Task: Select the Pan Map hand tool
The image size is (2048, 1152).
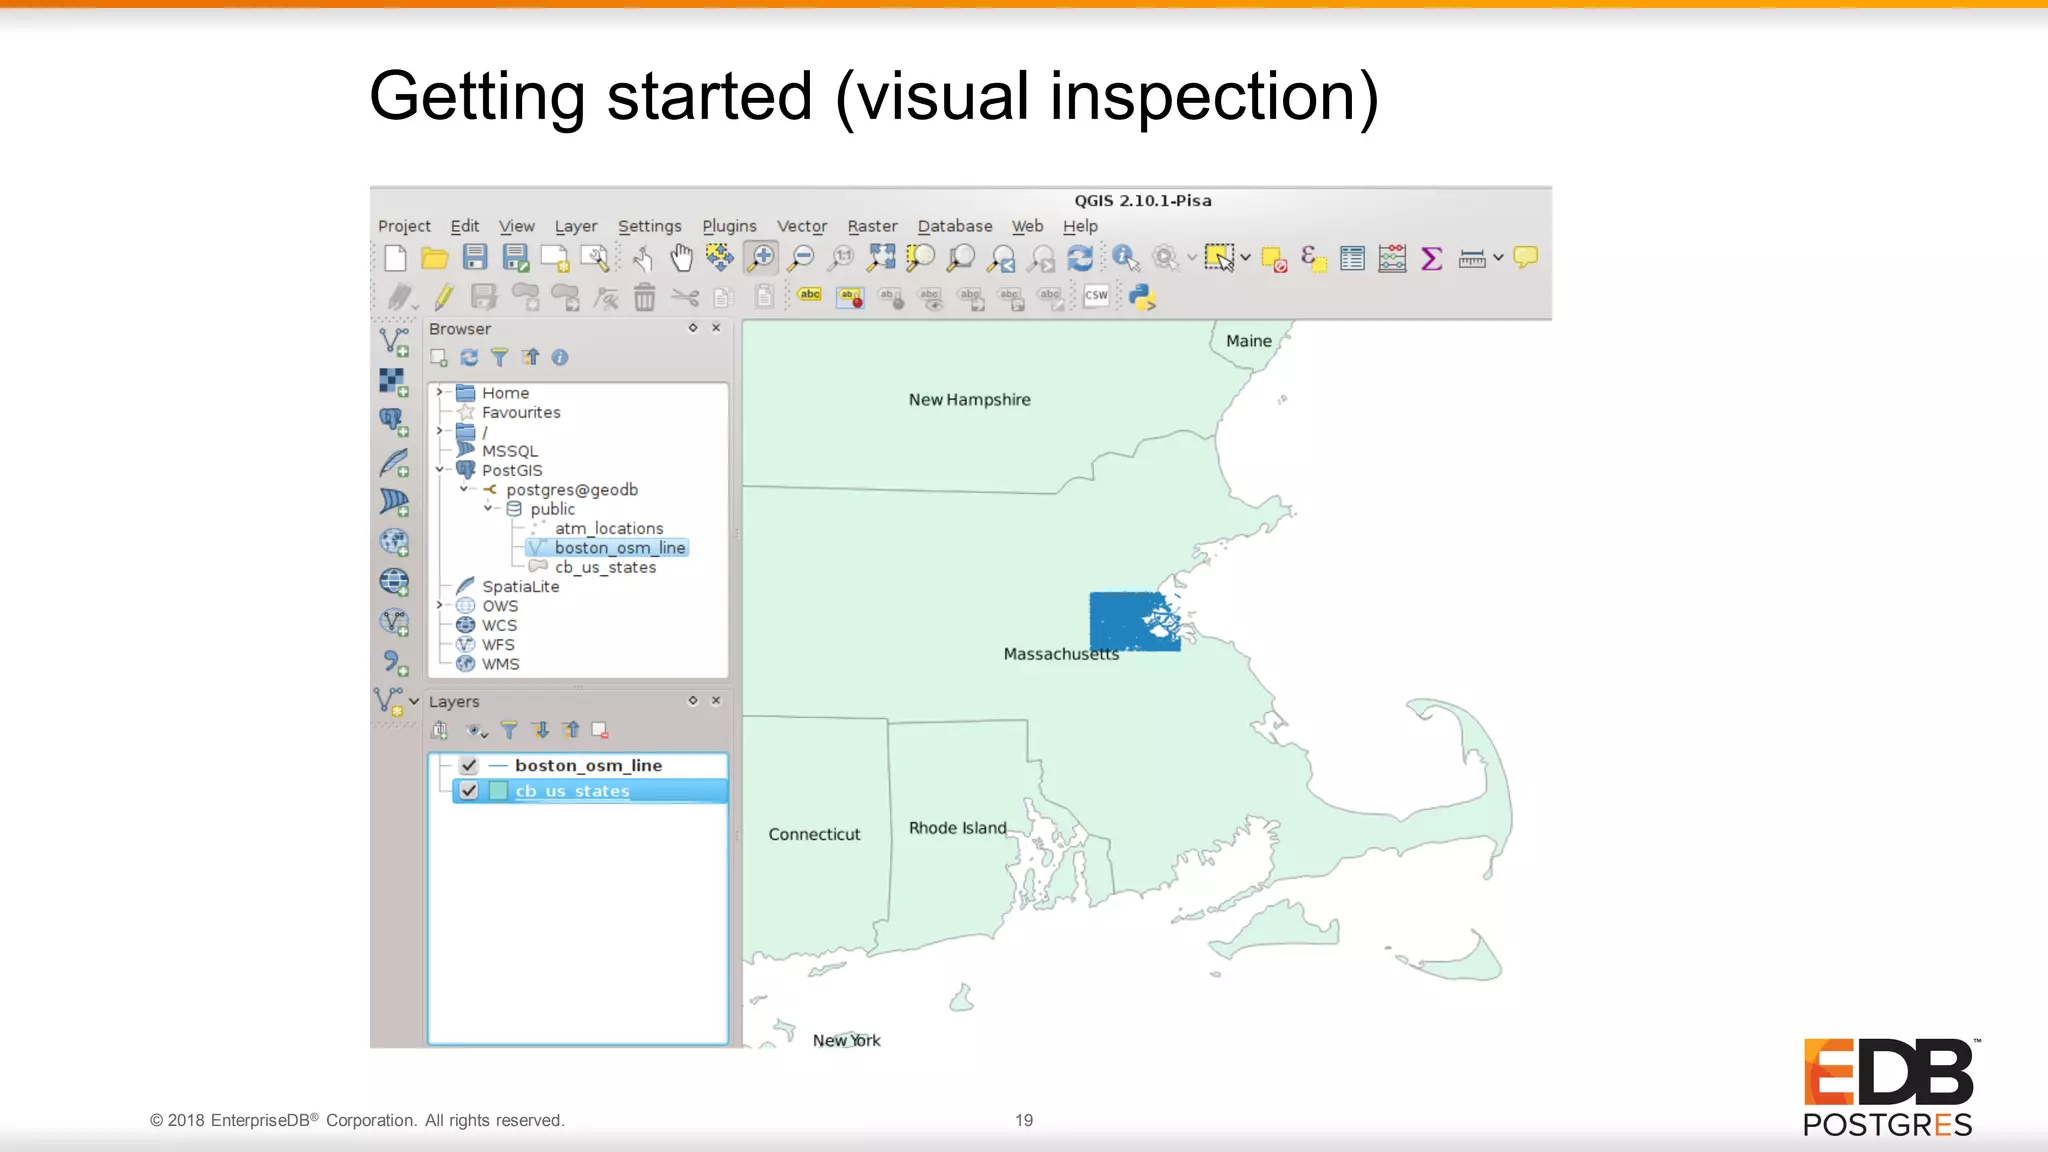Action: [681, 258]
